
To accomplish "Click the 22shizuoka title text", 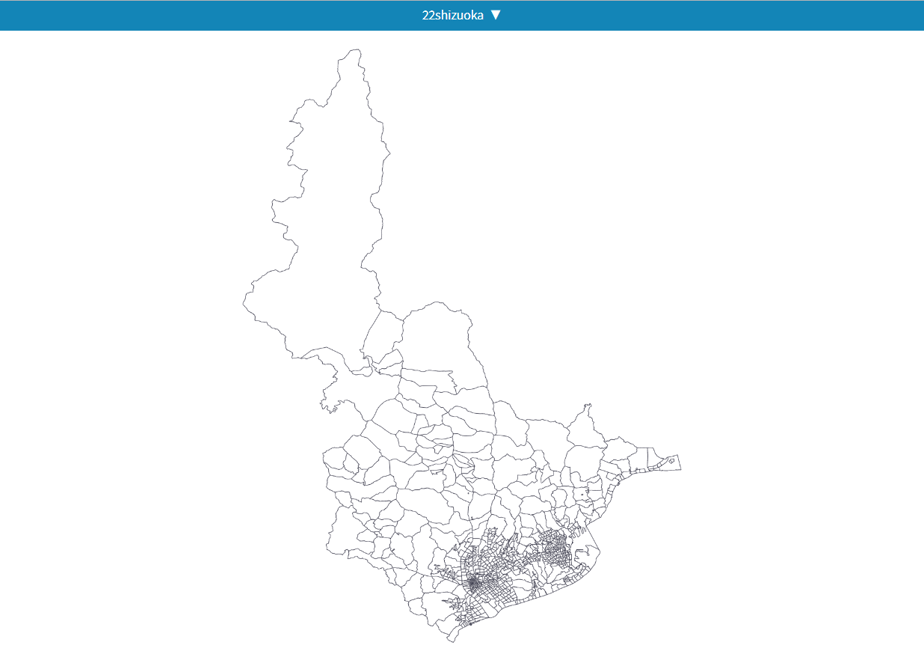I will [453, 15].
